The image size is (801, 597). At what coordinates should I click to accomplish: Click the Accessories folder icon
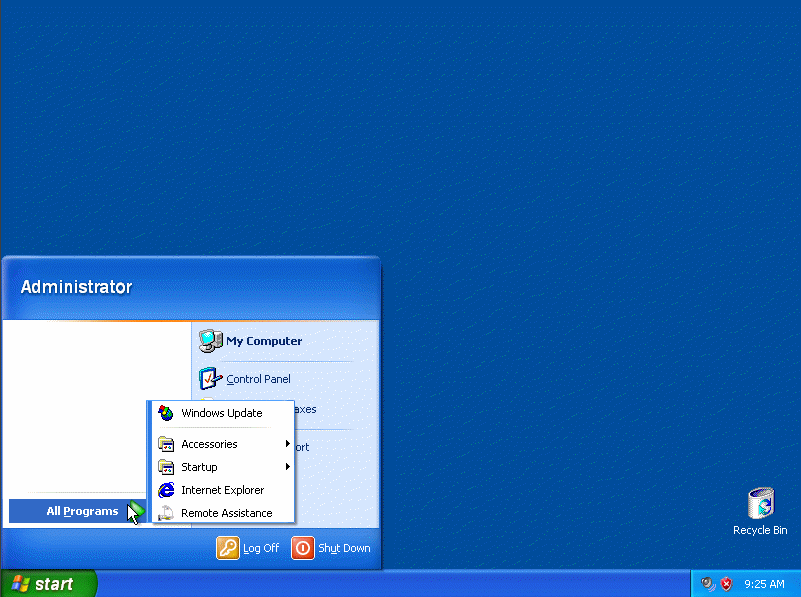[166, 443]
